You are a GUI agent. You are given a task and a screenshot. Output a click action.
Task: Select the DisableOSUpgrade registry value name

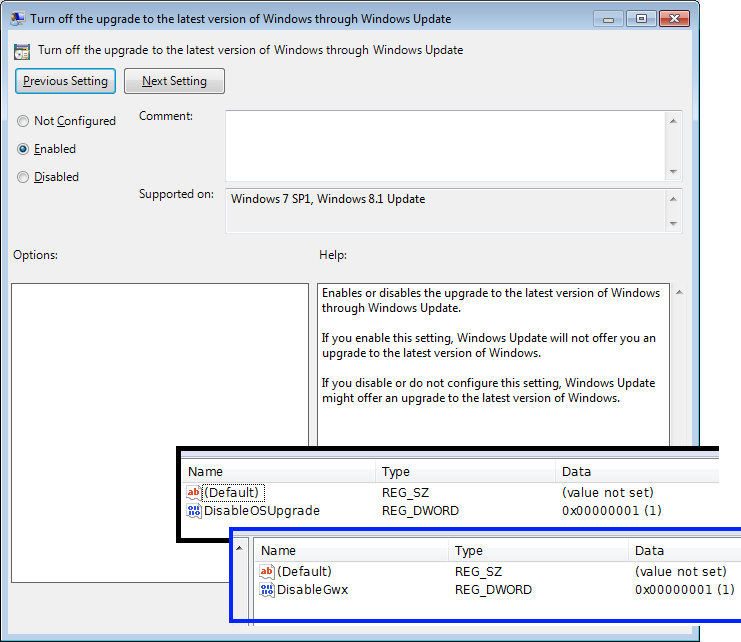pyautogui.click(x=262, y=511)
